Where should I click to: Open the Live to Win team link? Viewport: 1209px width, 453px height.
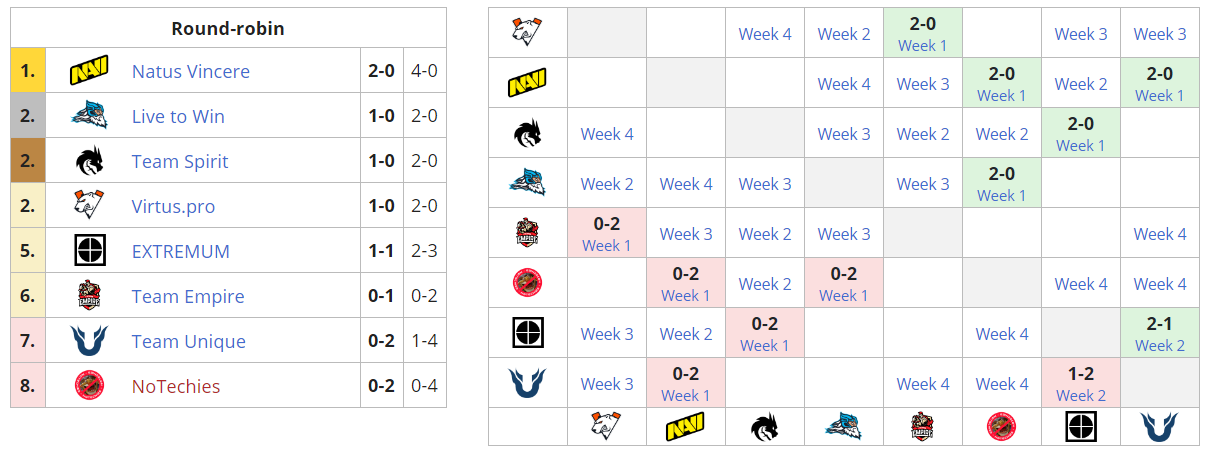pos(178,117)
